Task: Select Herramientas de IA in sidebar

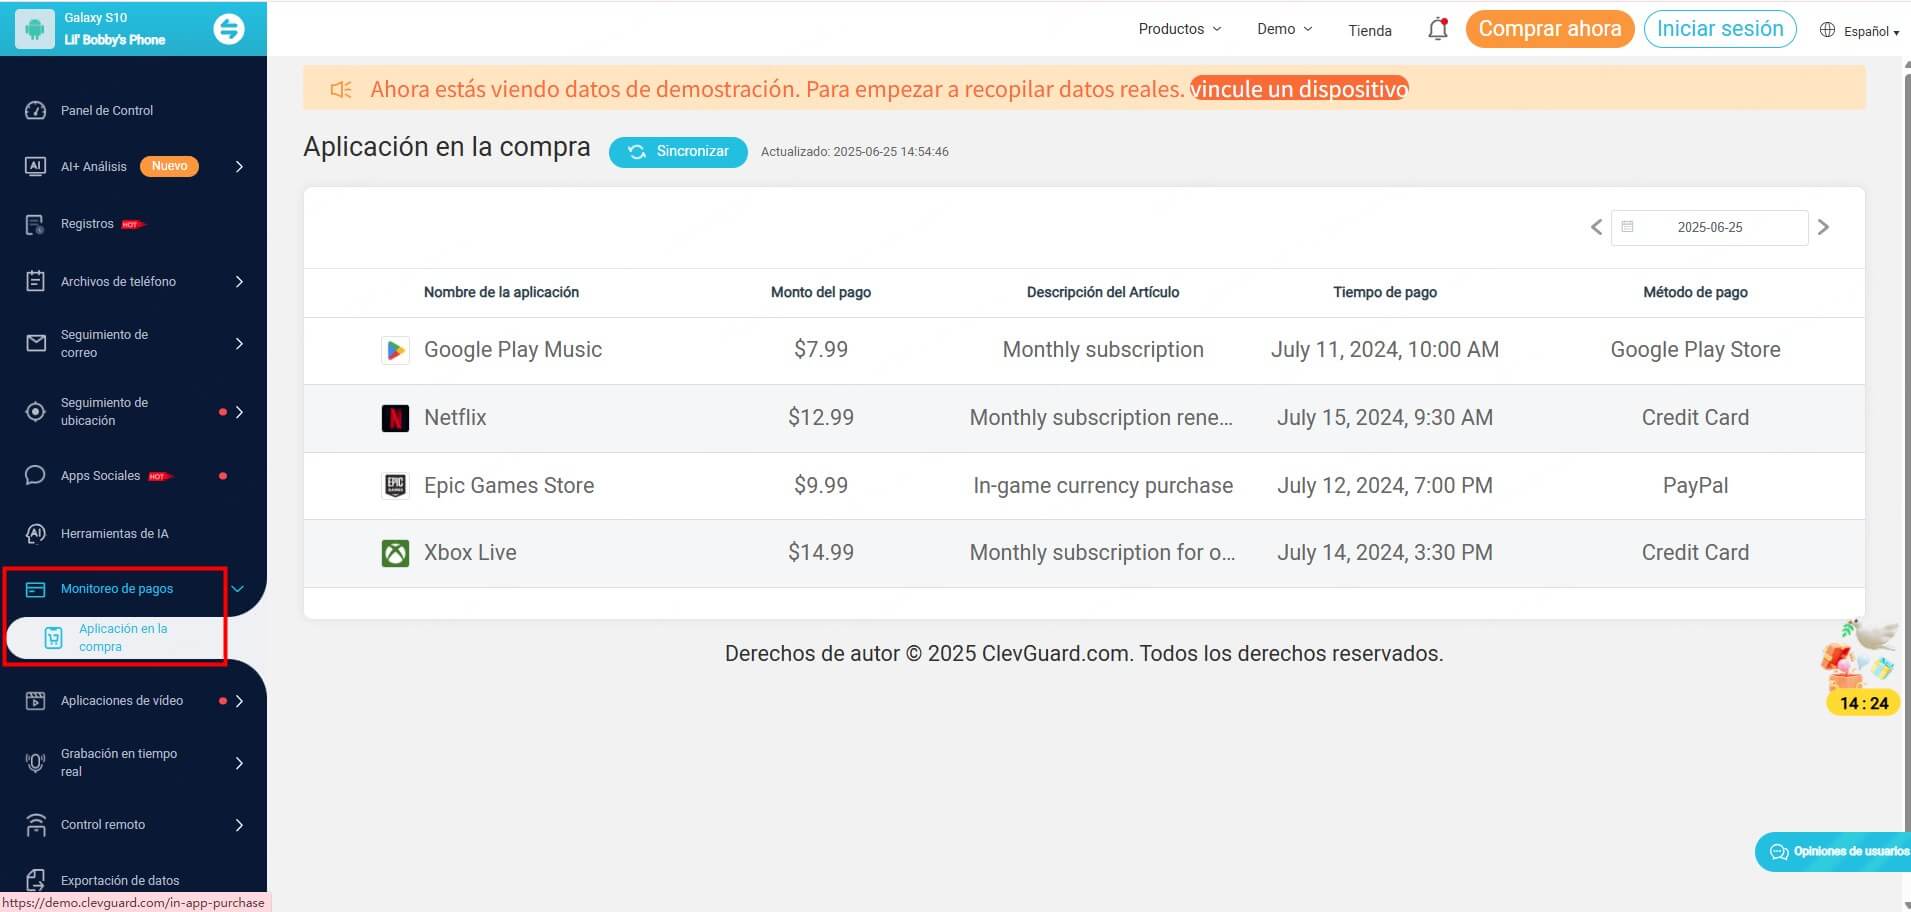Action: [x=114, y=533]
